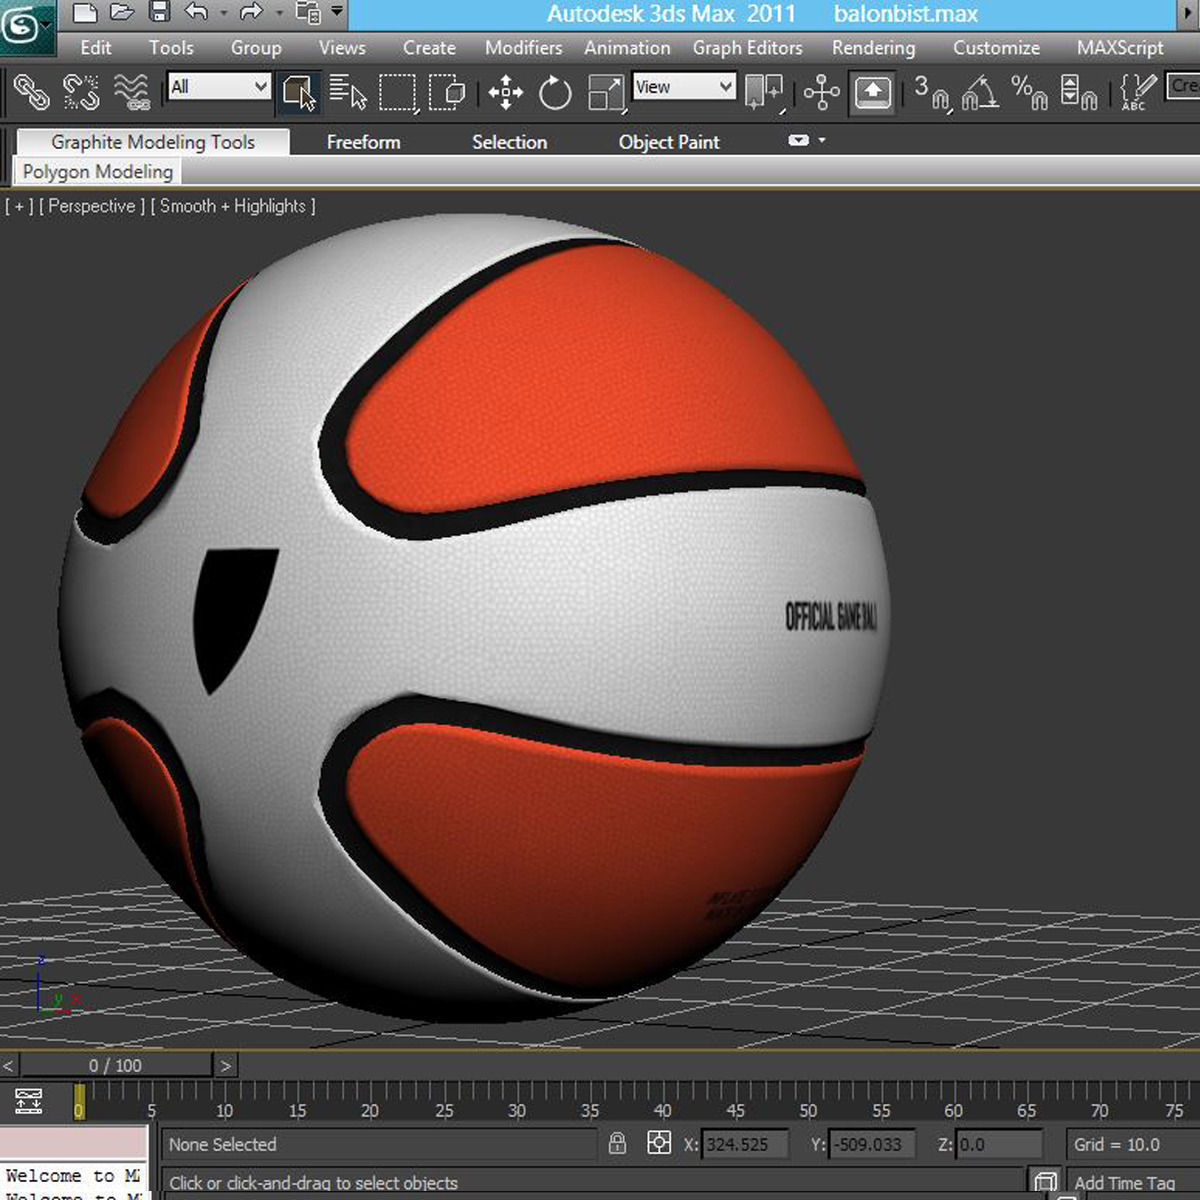Select the Select and Rotate tool
Screen dimensions: 1200x1200
tap(555, 93)
